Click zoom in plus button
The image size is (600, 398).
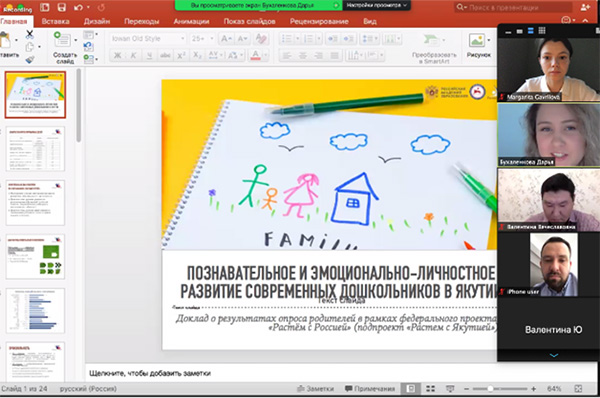[x=534, y=389]
